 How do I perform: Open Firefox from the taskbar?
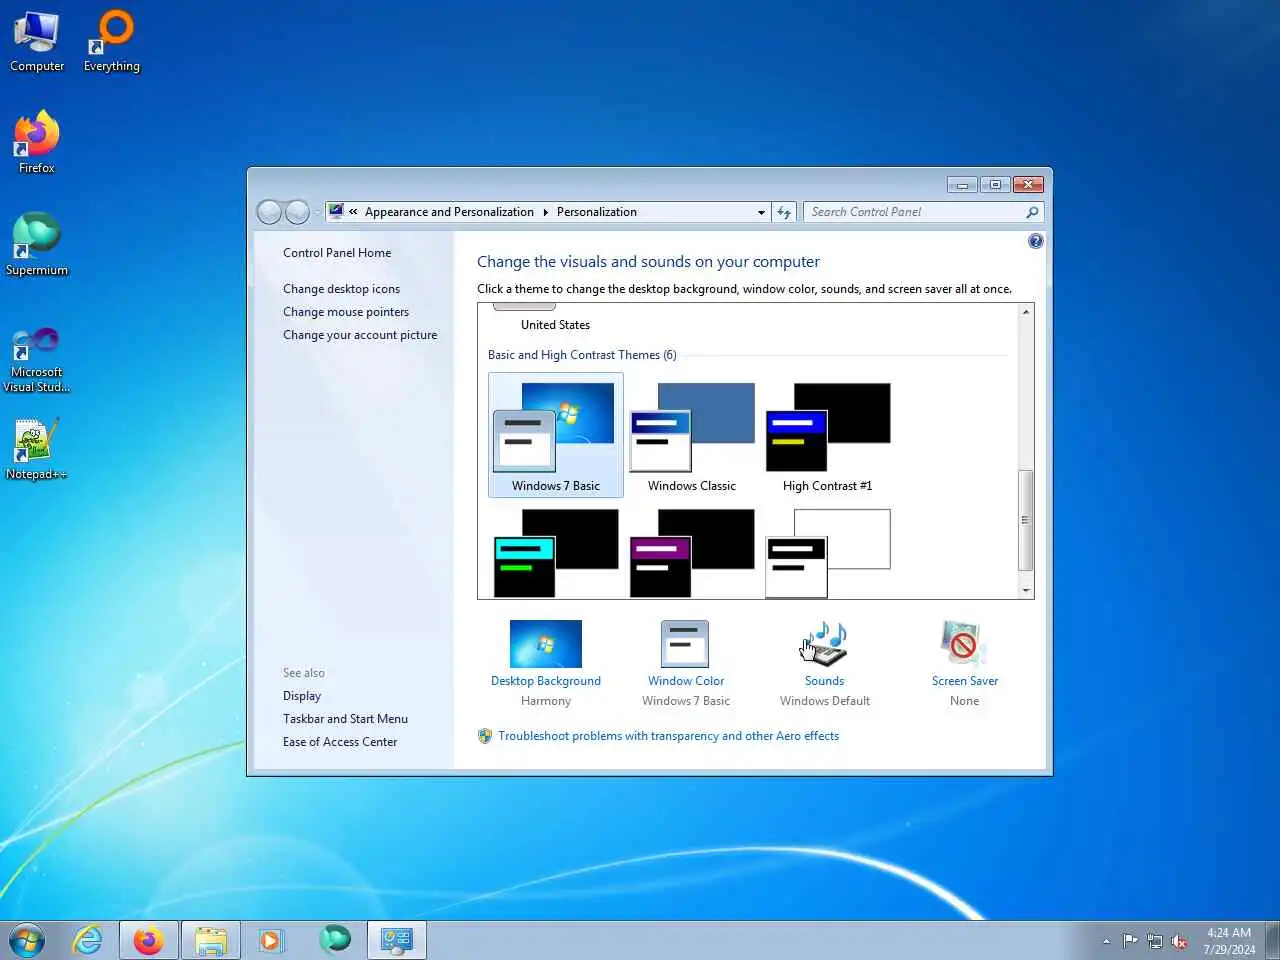(149, 940)
